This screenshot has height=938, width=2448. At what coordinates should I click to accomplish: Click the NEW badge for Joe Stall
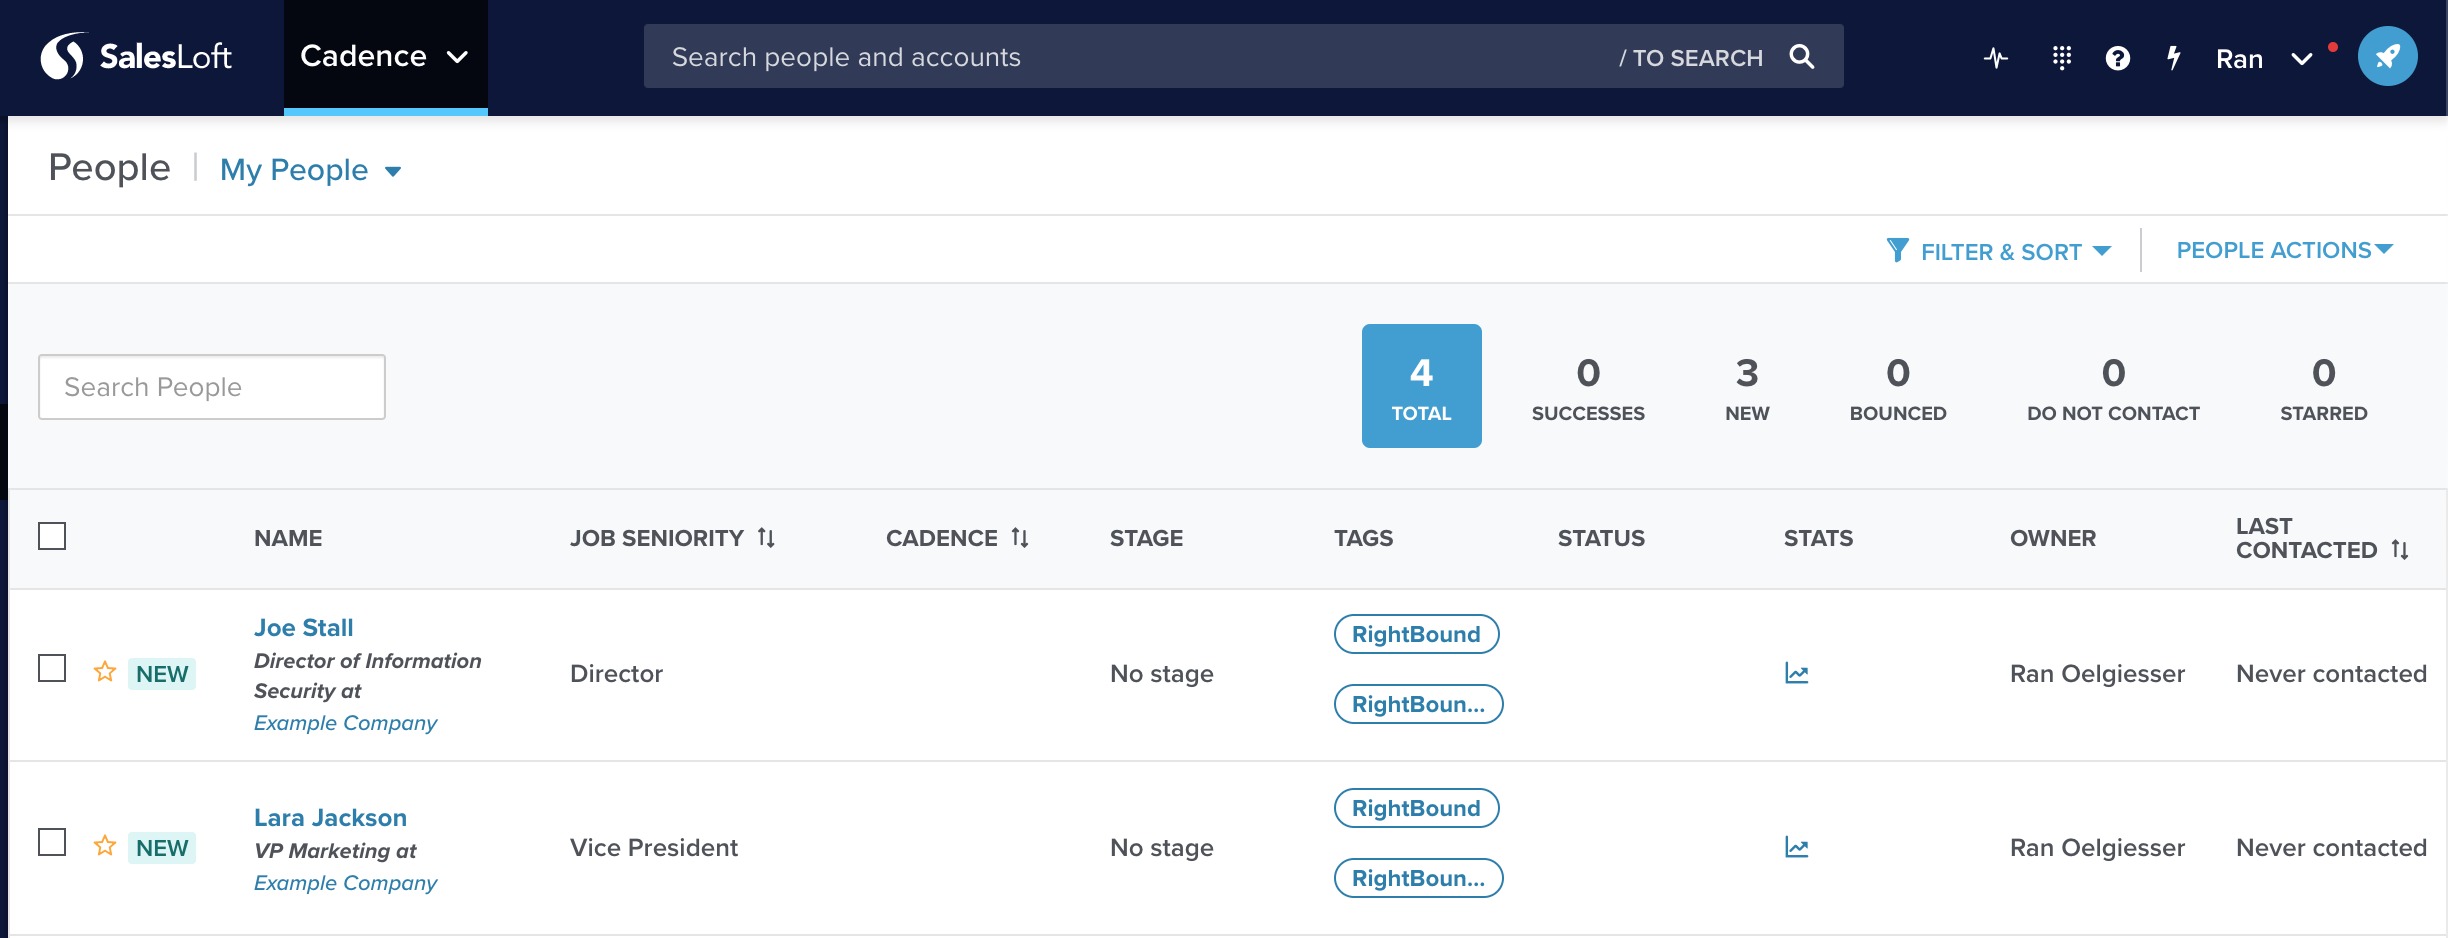pos(162,674)
